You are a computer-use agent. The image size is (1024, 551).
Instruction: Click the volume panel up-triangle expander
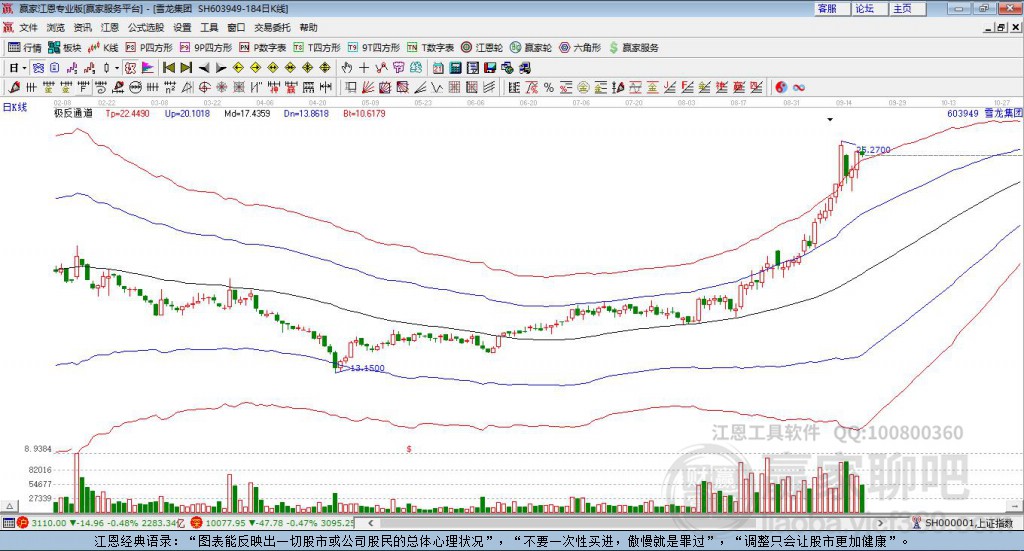[x=9, y=506]
